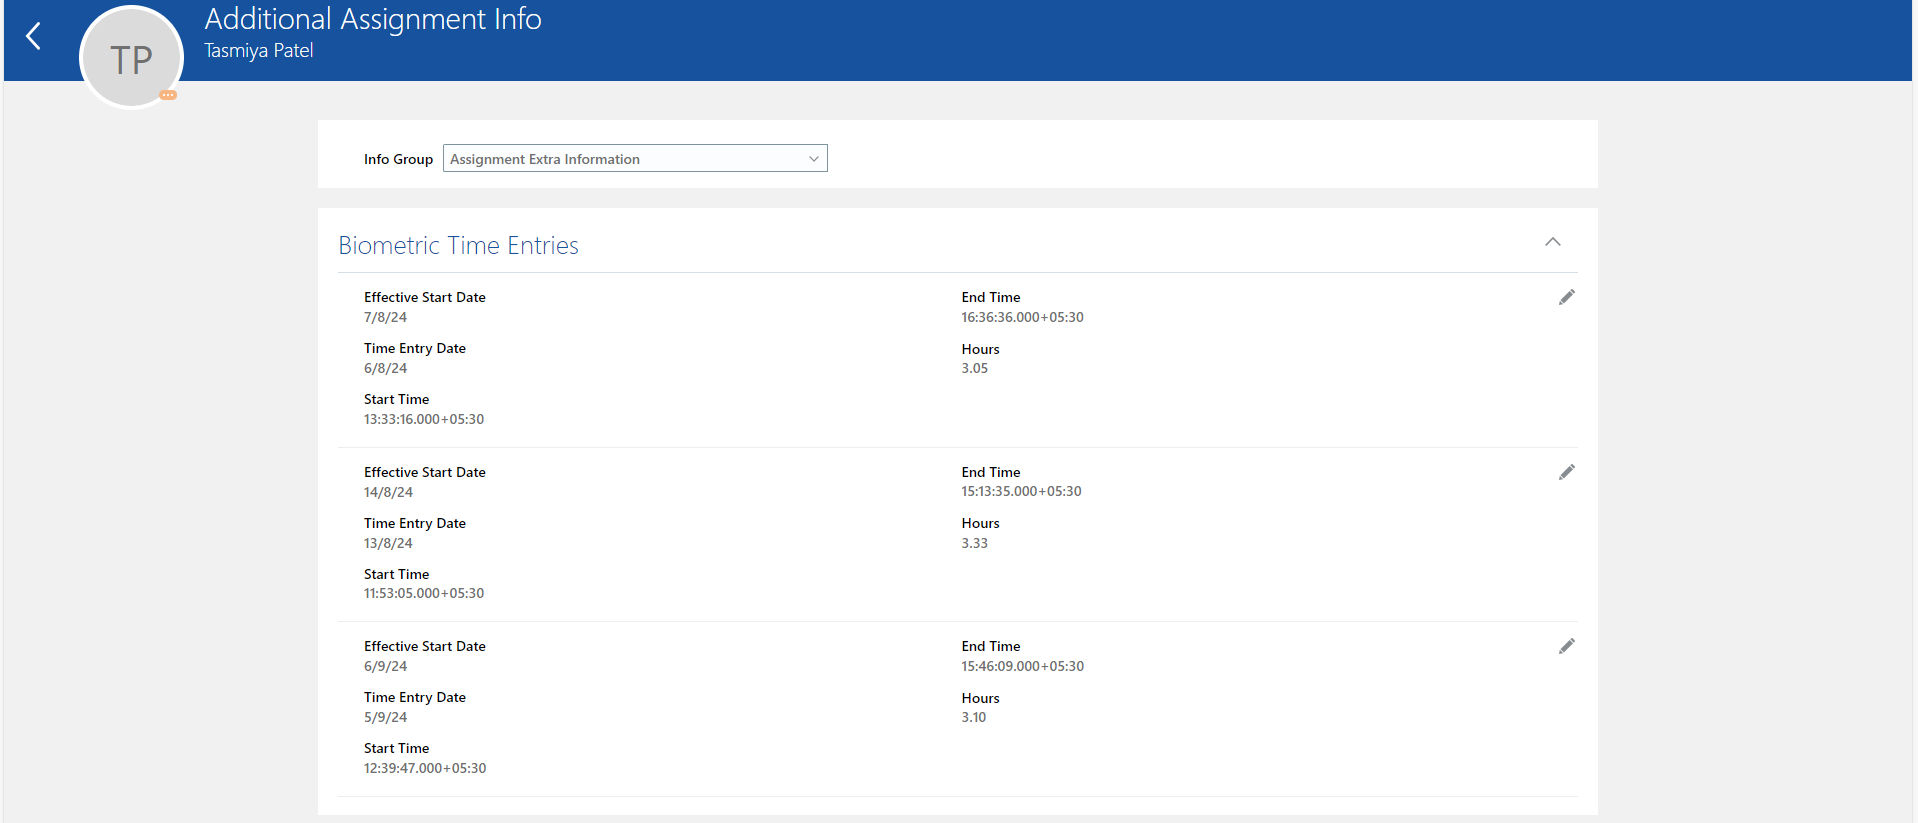This screenshot has width=1918, height=823.
Task: Click the Additional Assignment Info title
Action: [x=373, y=19]
